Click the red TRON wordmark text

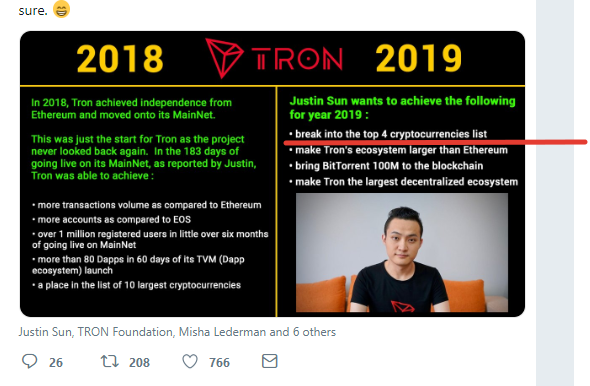pos(297,59)
